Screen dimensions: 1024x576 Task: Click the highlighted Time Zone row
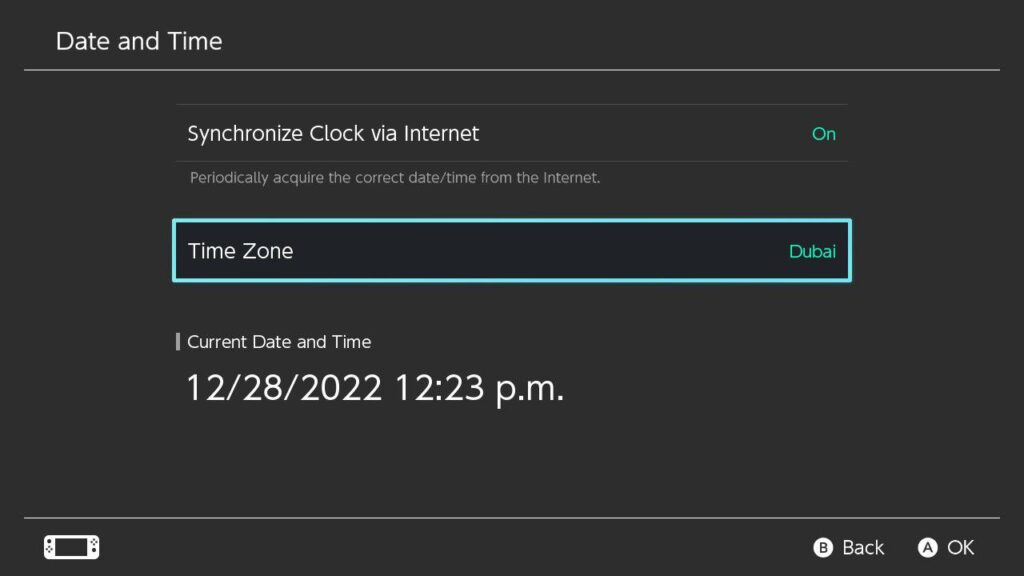click(512, 251)
